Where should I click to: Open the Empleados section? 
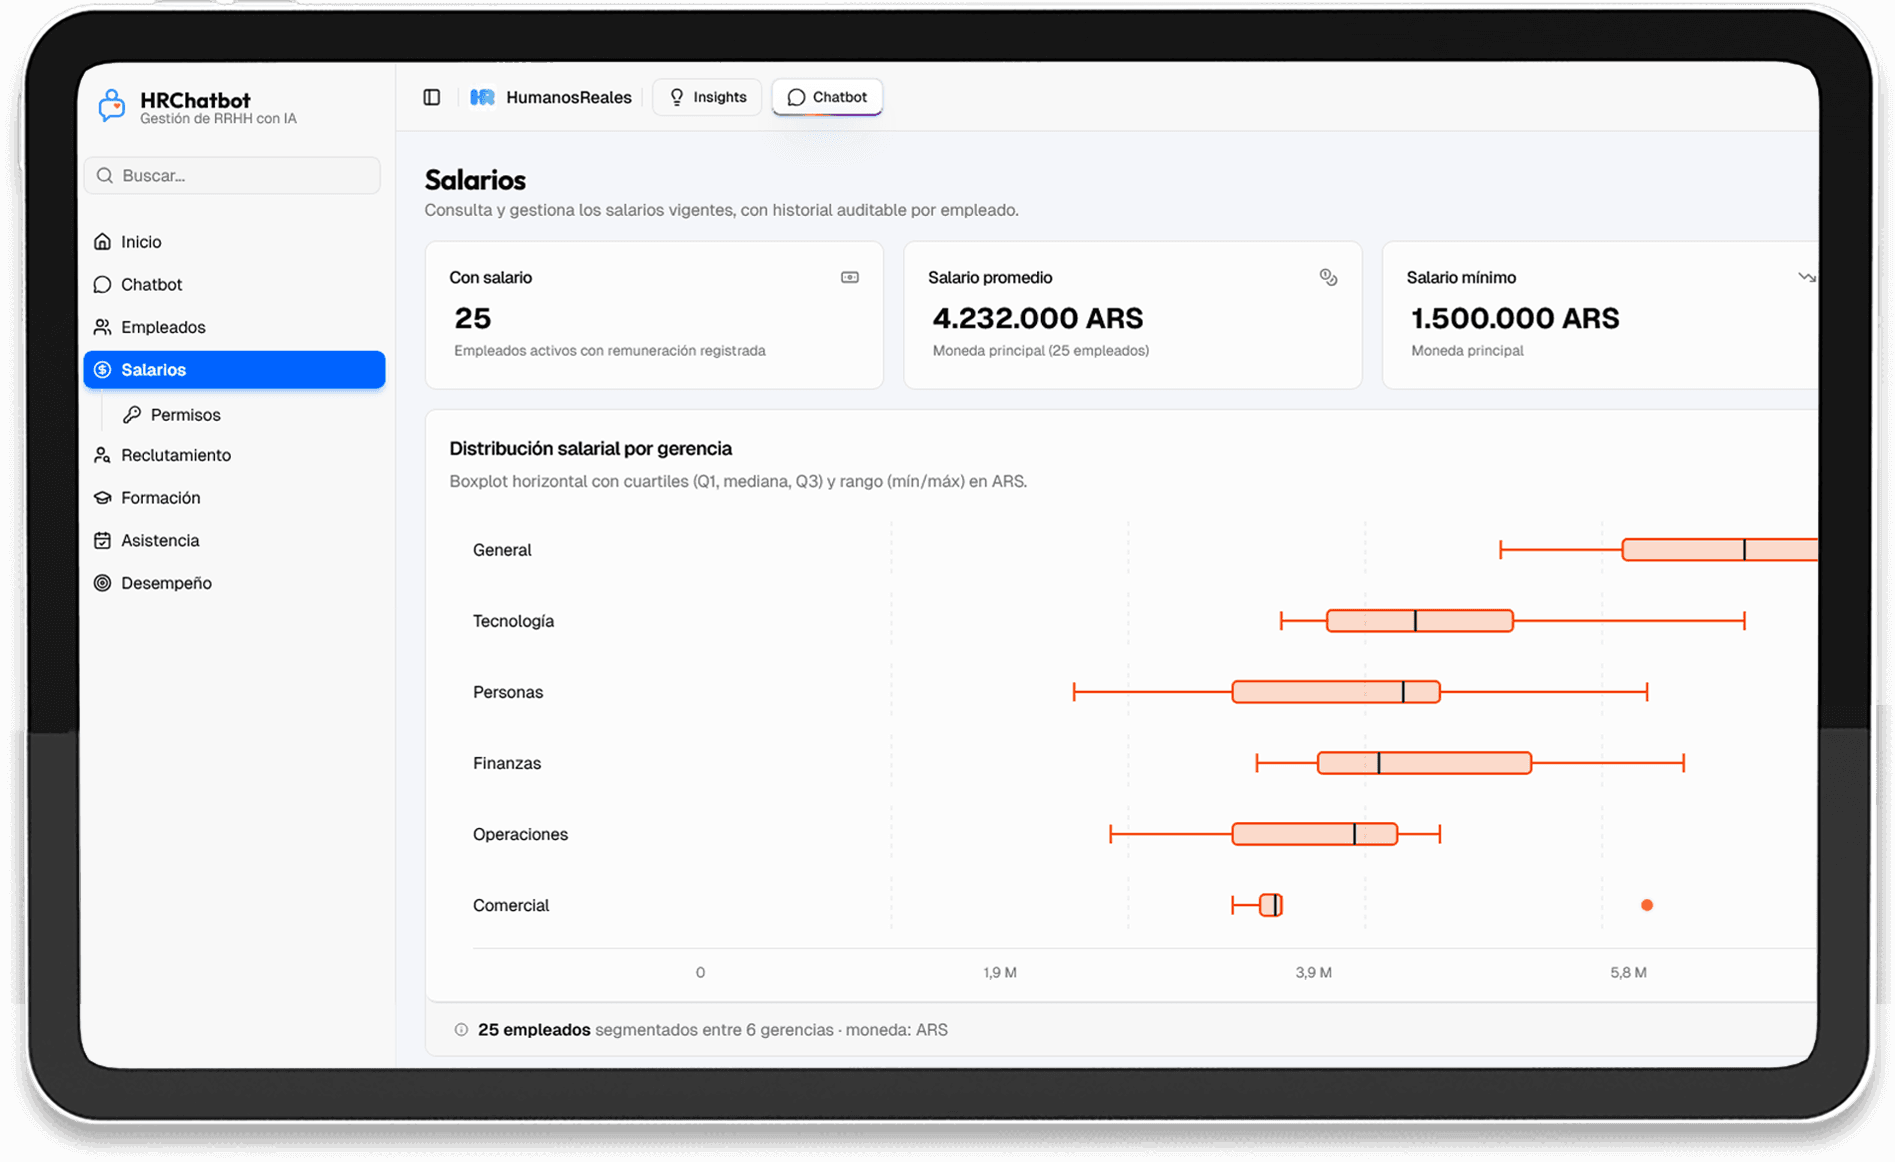[x=163, y=327]
